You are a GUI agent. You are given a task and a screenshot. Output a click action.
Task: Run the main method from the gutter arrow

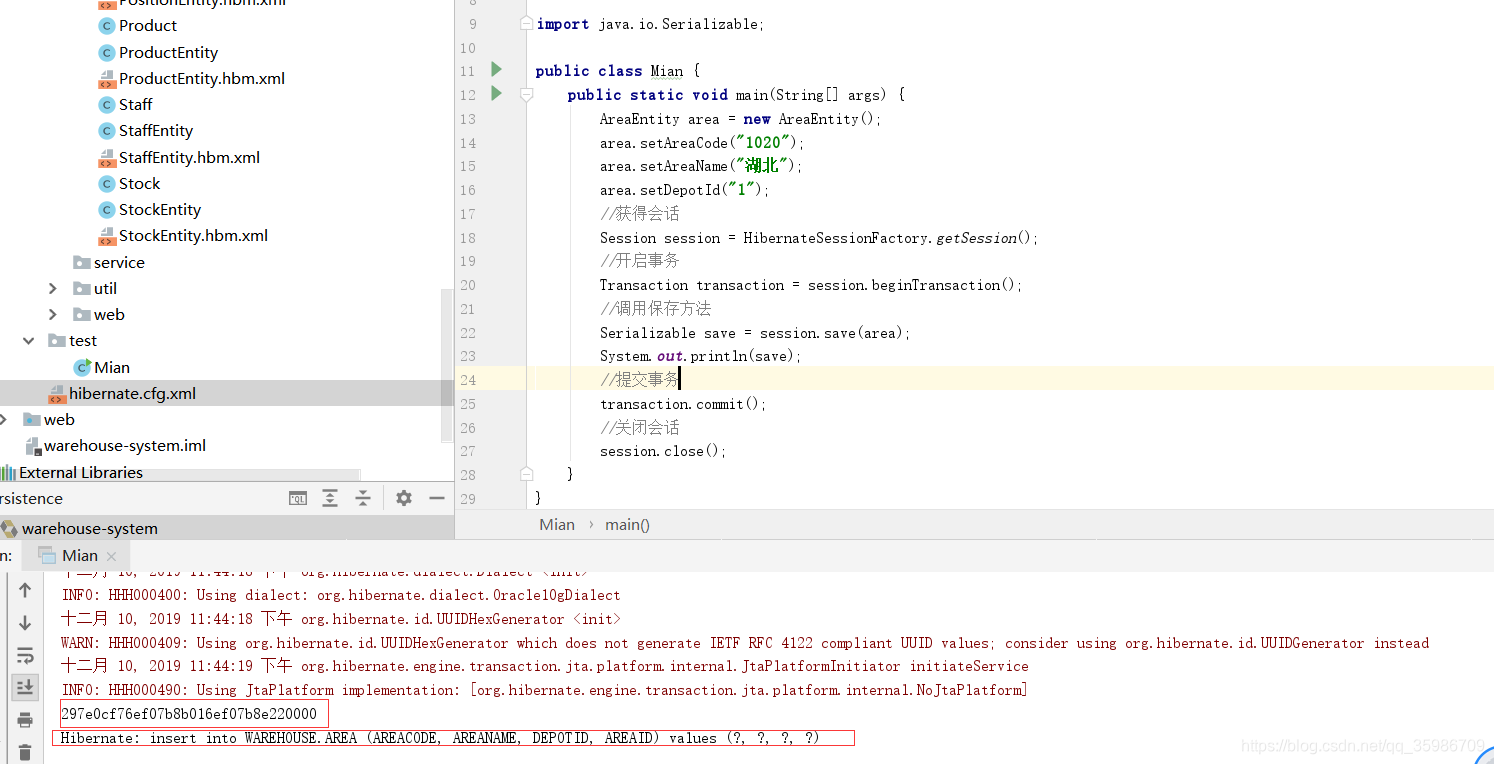497,93
